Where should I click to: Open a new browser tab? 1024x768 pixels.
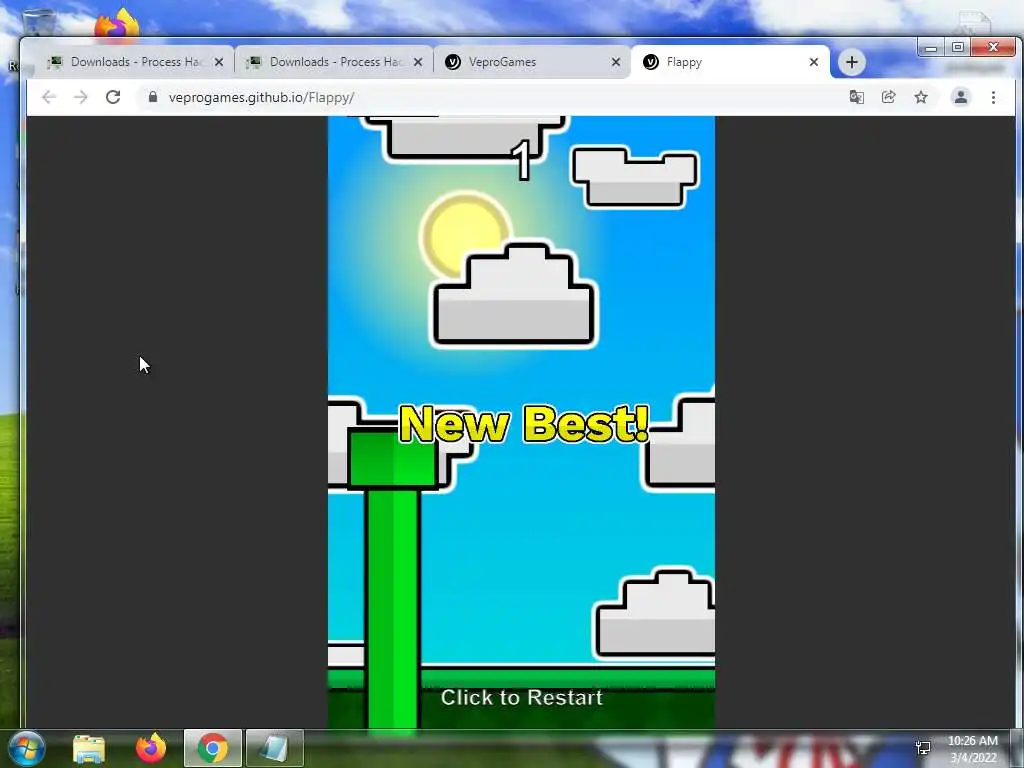pos(852,62)
